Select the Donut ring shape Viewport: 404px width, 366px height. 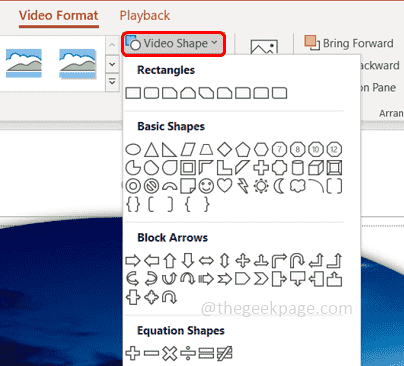pos(133,186)
